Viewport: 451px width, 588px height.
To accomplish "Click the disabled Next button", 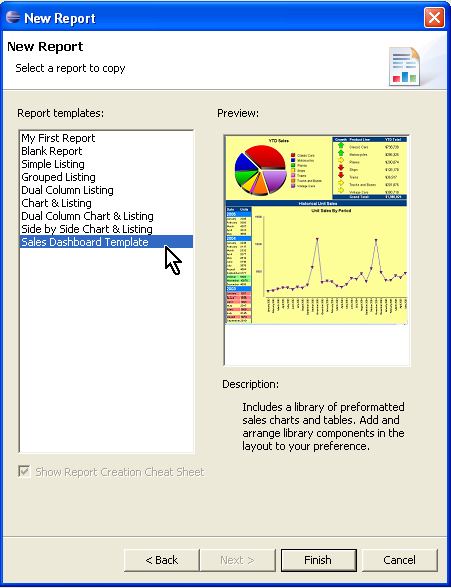I will [238, 560].
